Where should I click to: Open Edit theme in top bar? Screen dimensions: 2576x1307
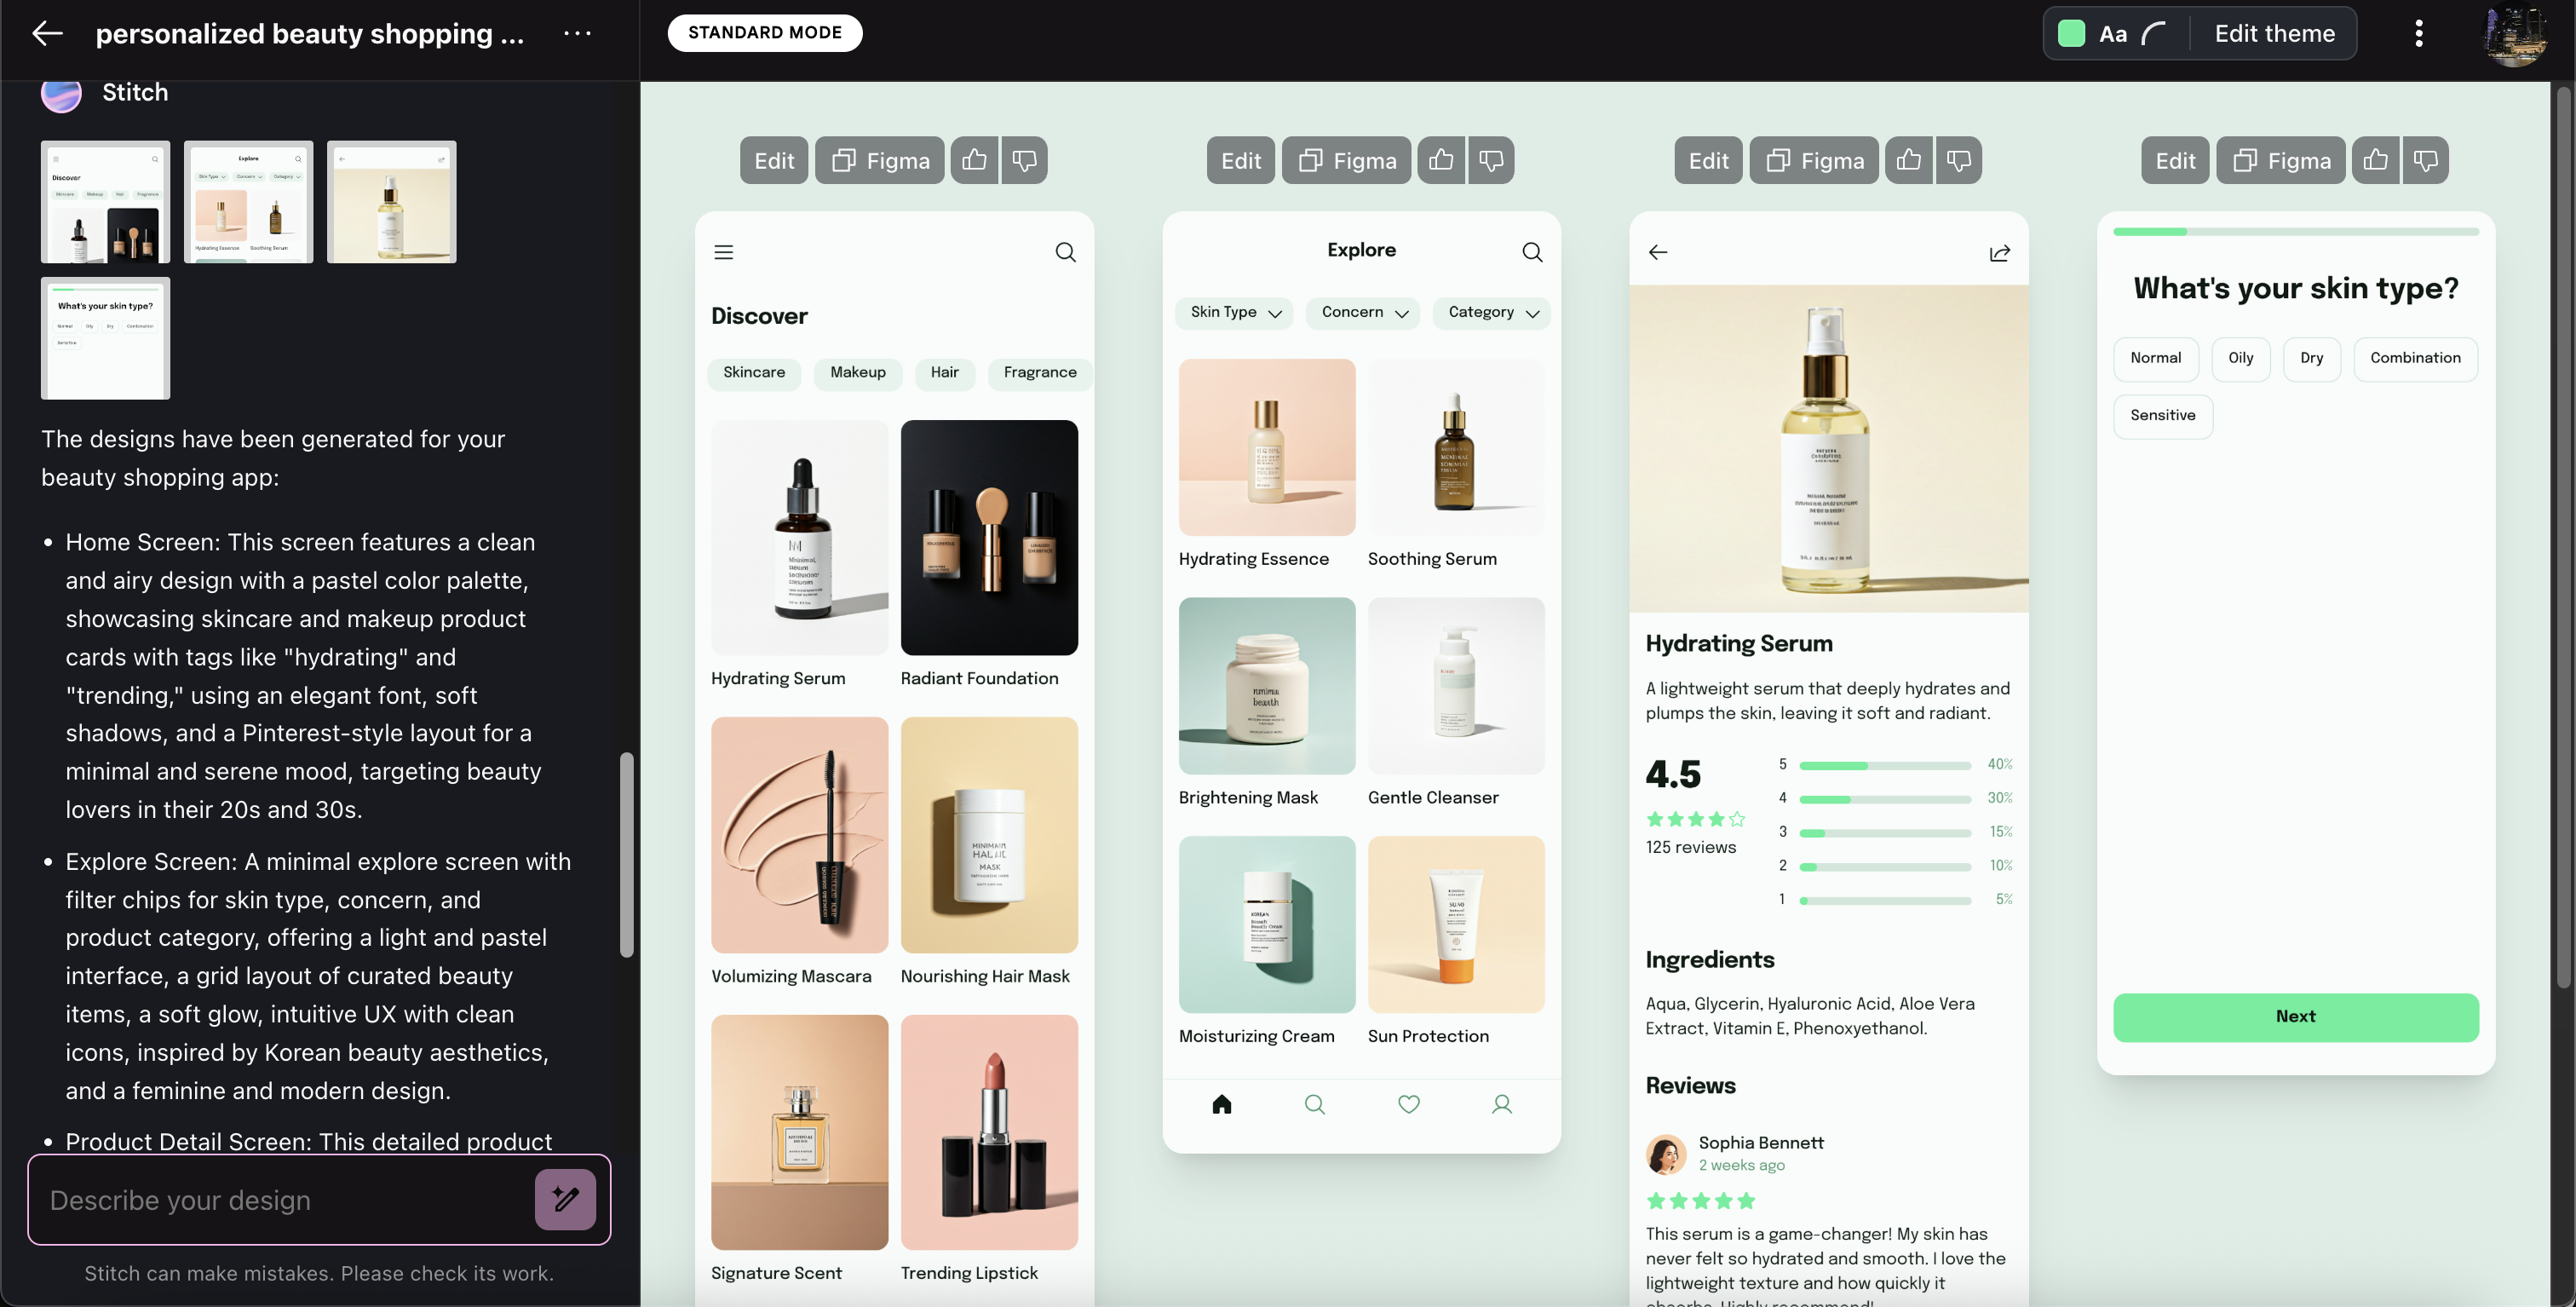[2274, 34]
